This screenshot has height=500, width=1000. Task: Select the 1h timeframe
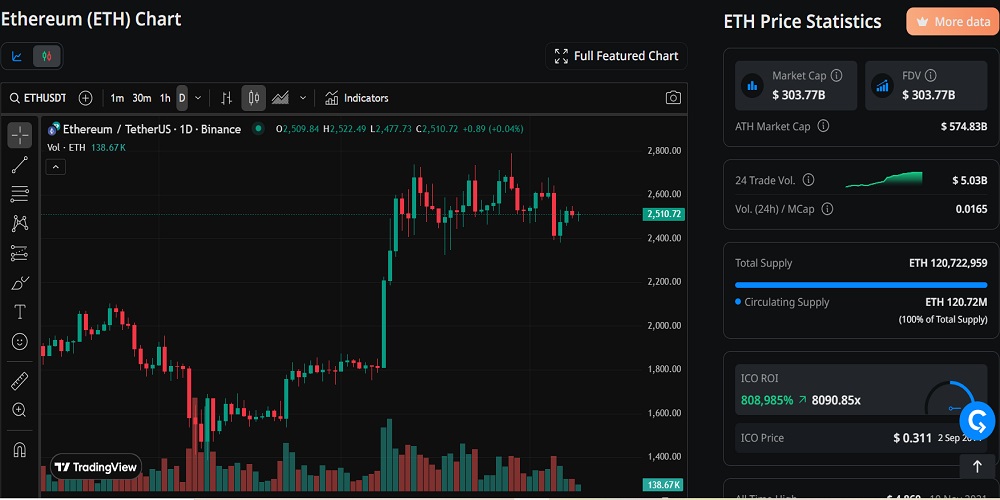(165, 98)
